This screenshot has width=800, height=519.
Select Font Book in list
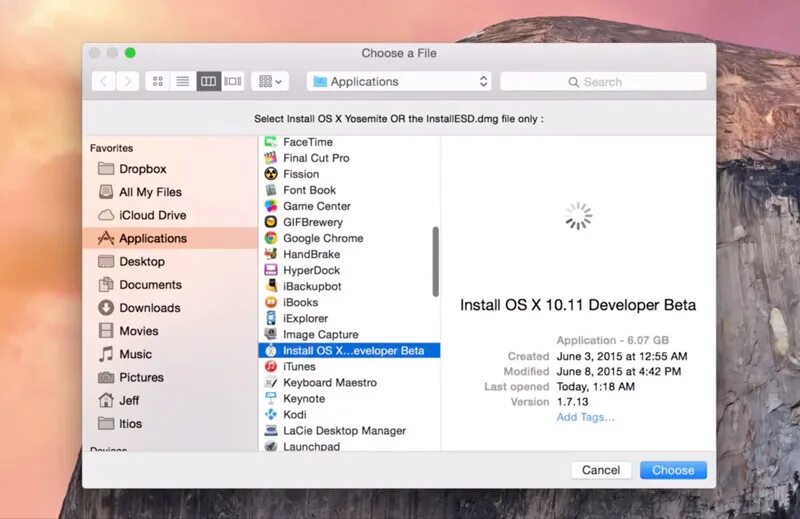(349, 190)
